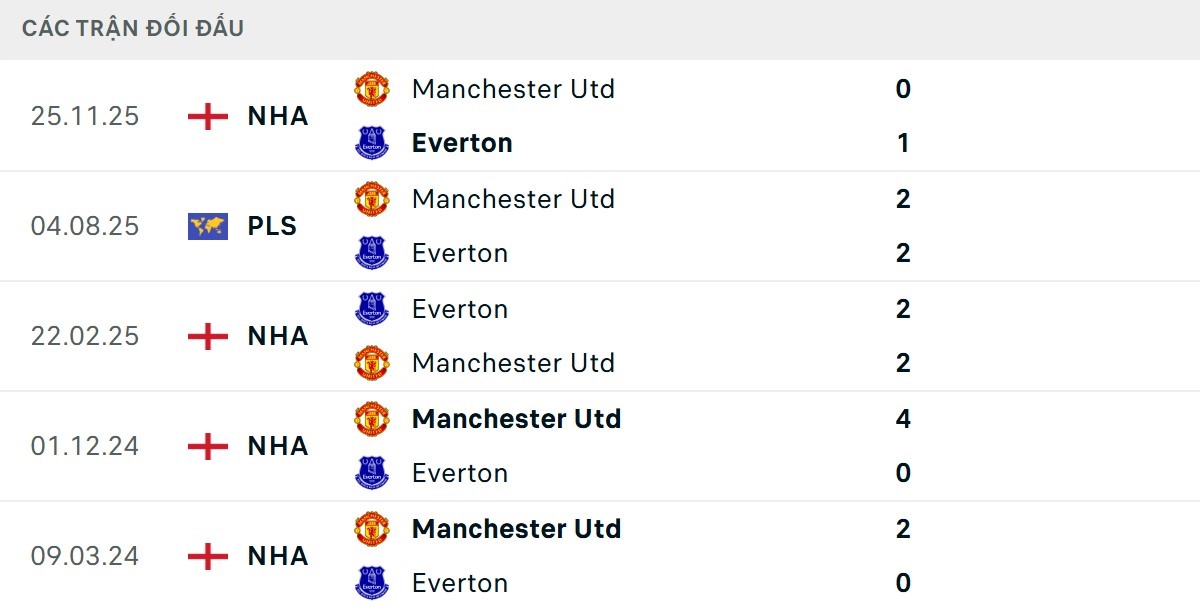Click the Manchester Utd crest in the 25.11.25 match
The image size is (1200, 607).
coord(372,87)
